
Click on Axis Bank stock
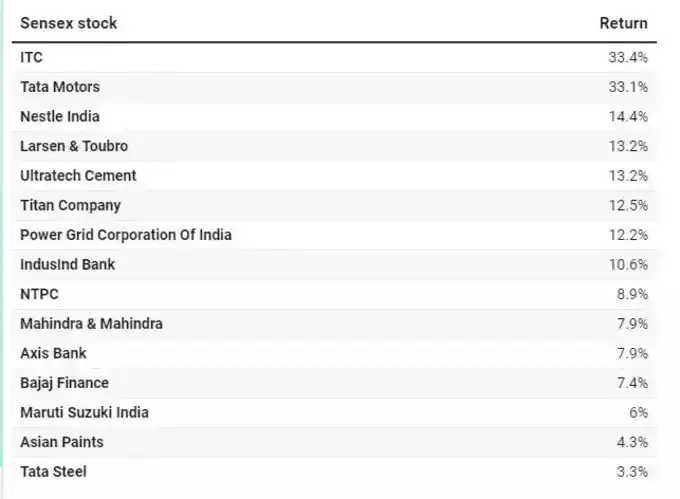tap(53, 353)
